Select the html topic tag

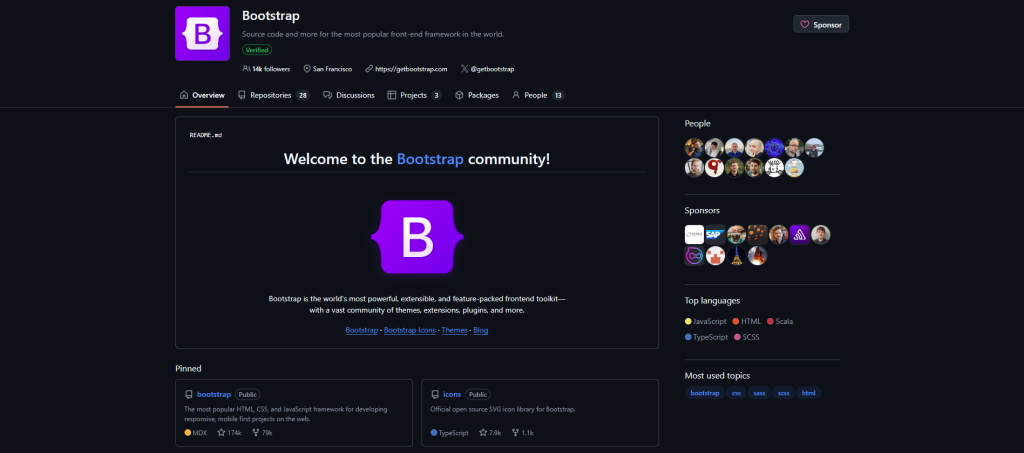click(808, 393)
